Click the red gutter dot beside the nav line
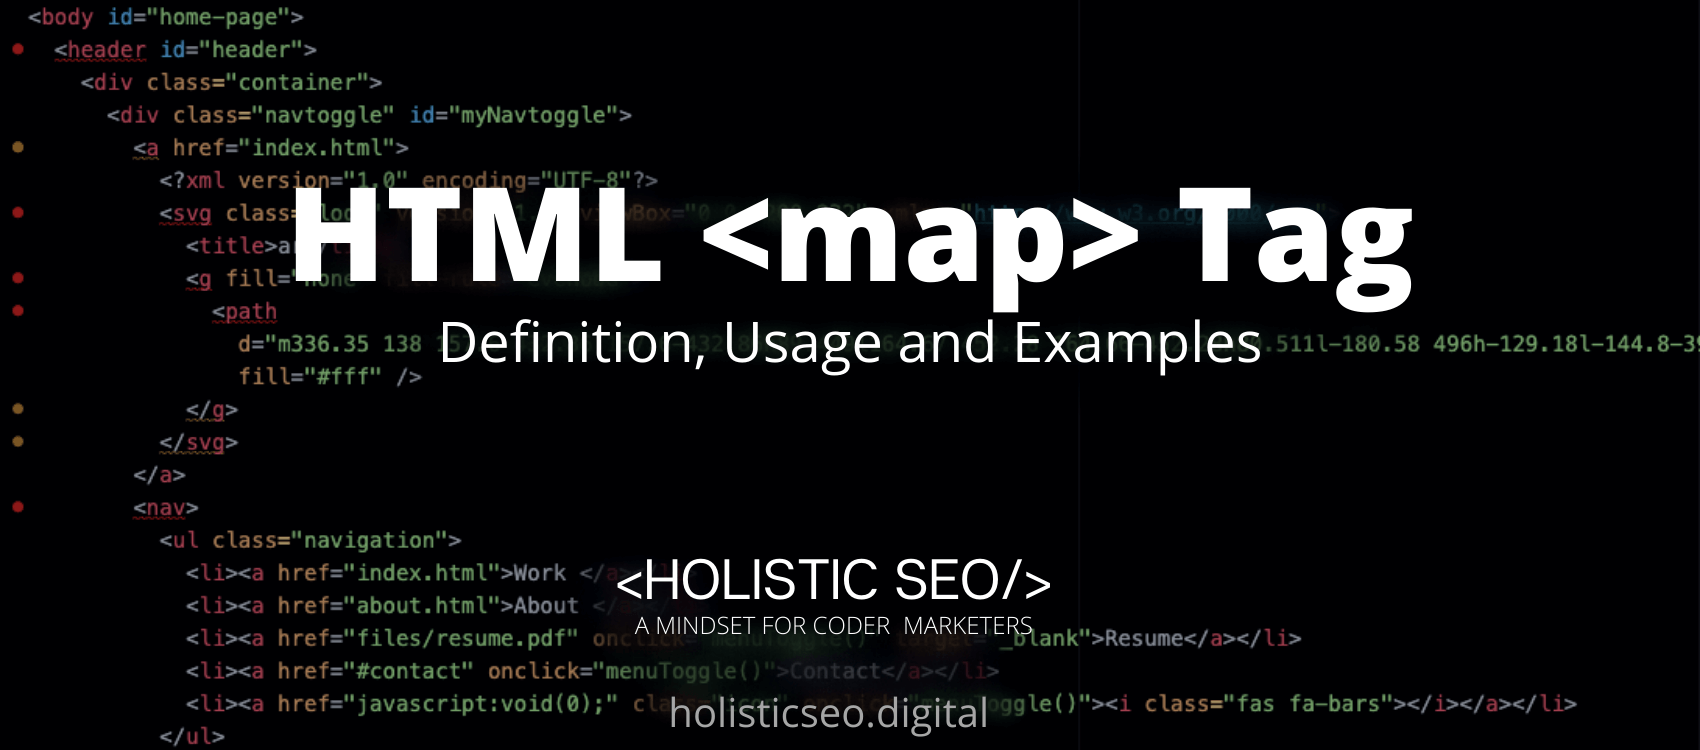This screenshot has height=750, width=1700. coord(18,507)
